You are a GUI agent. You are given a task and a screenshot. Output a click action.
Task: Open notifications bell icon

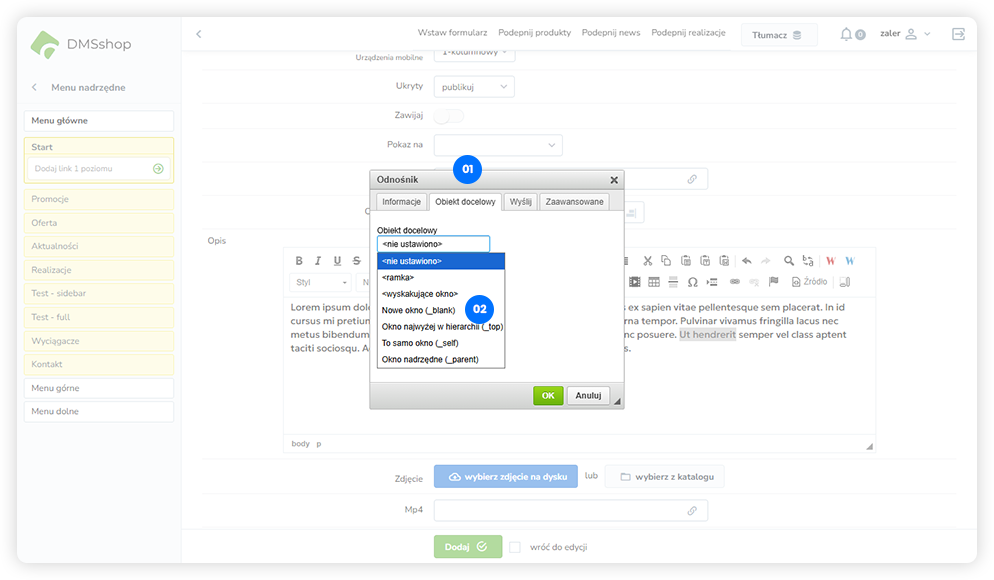point(847,34)
